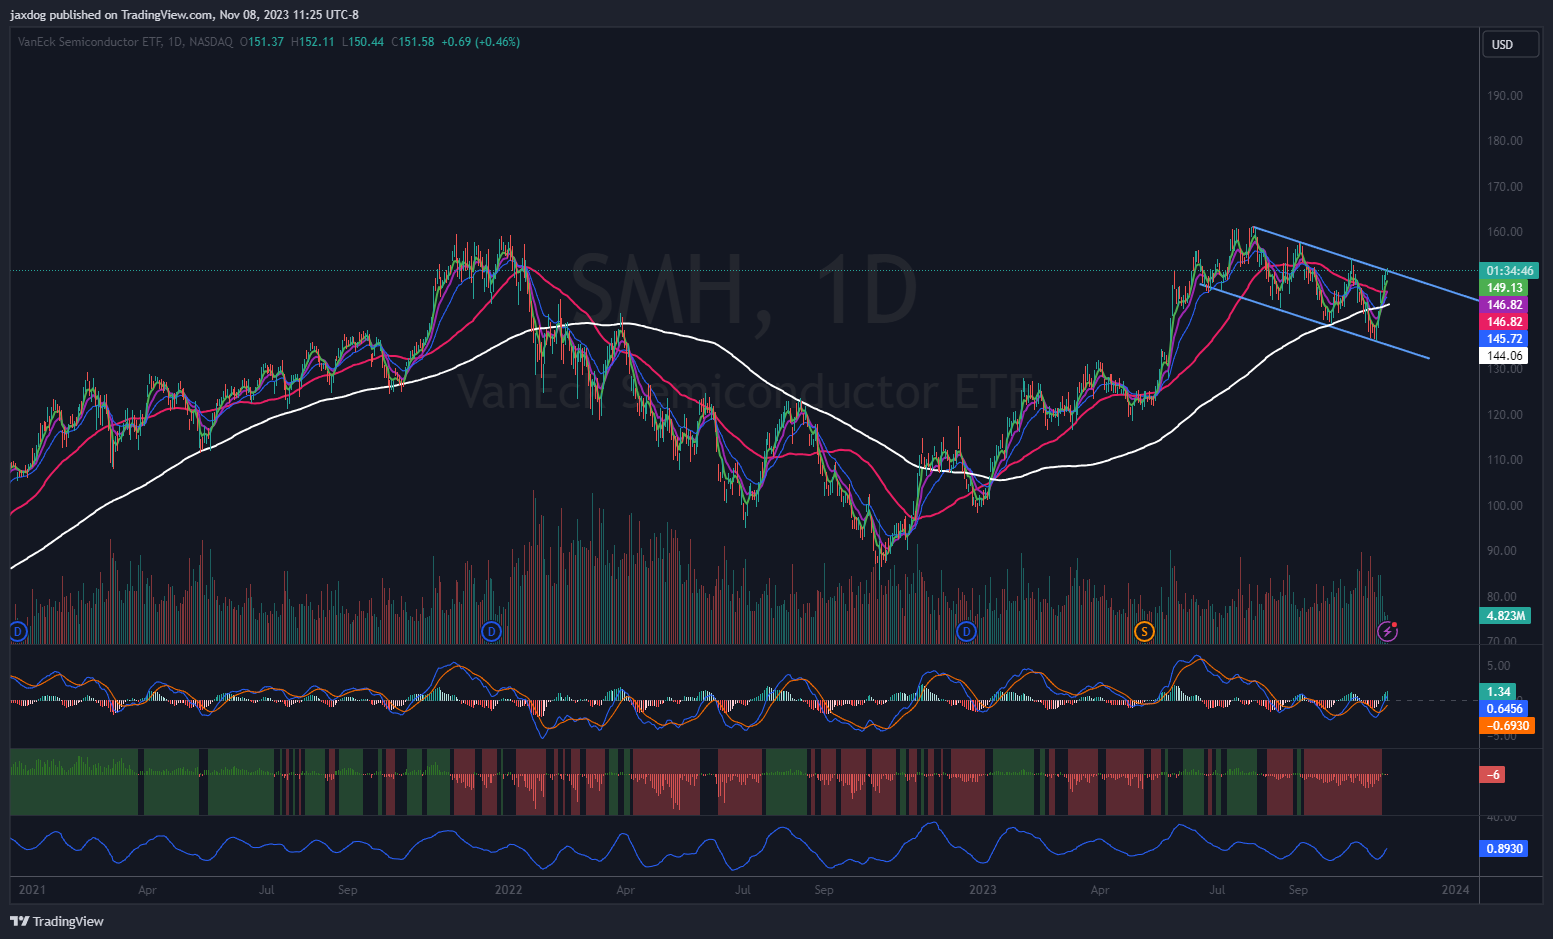The image size is (1553, 939).
Task: Click the purple lightning events icon
Action: pyautogui.click(x=1387, y=631)
